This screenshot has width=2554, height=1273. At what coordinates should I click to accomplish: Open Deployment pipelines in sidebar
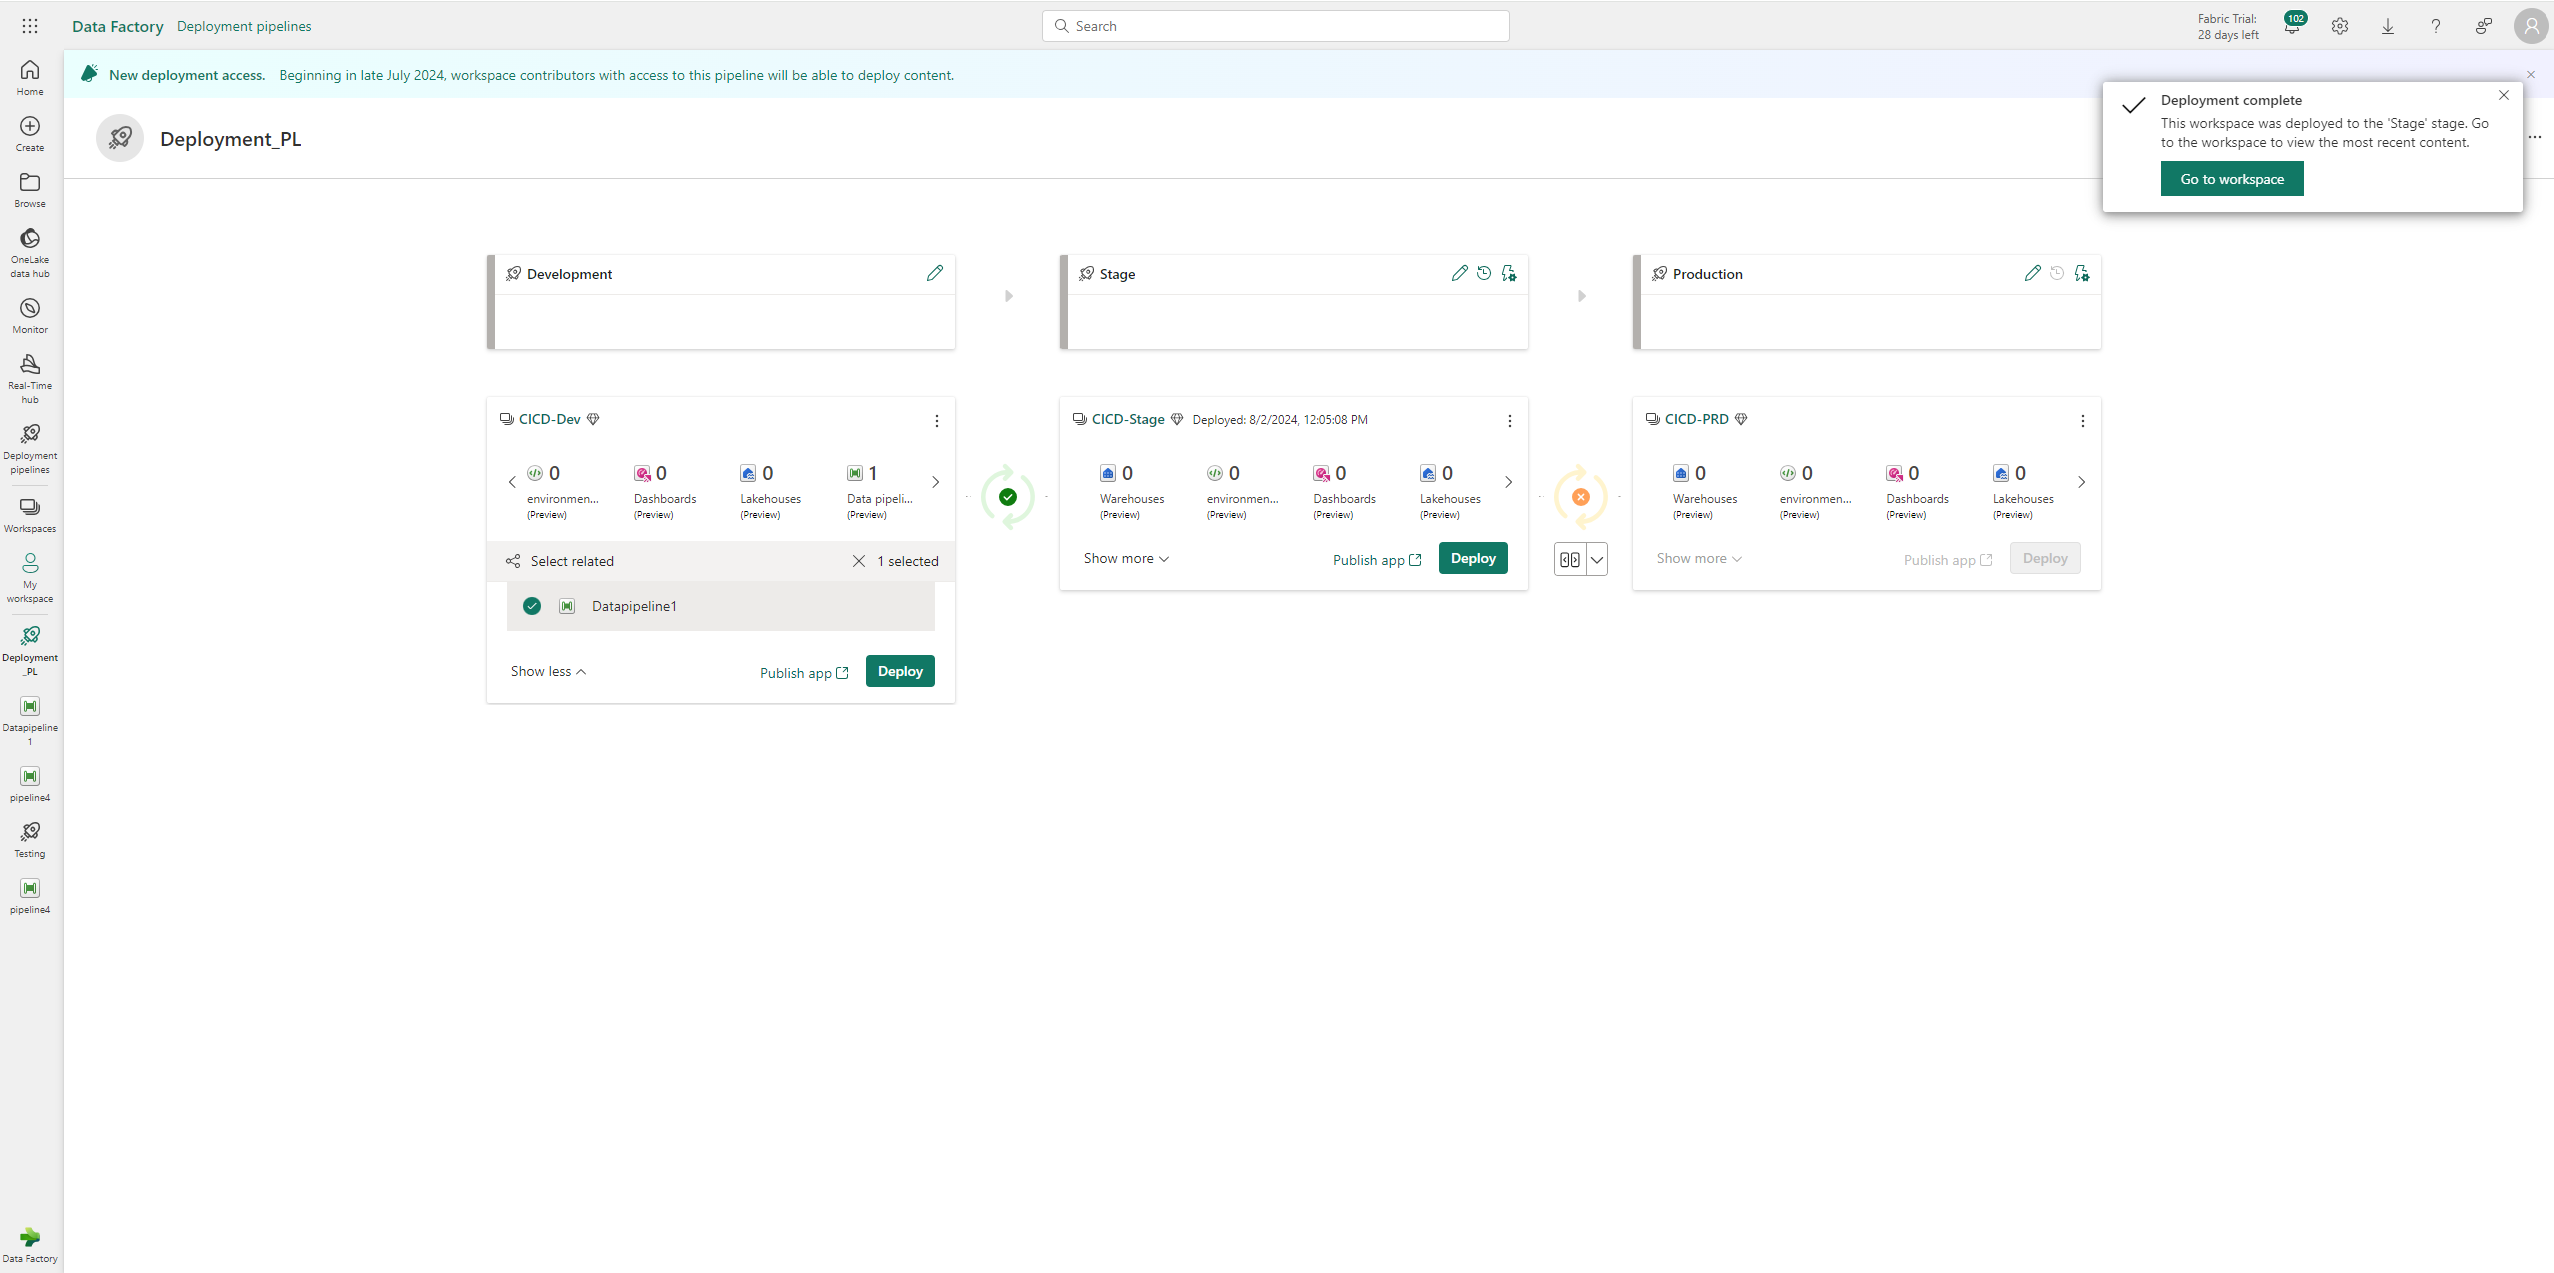point(30,449)
